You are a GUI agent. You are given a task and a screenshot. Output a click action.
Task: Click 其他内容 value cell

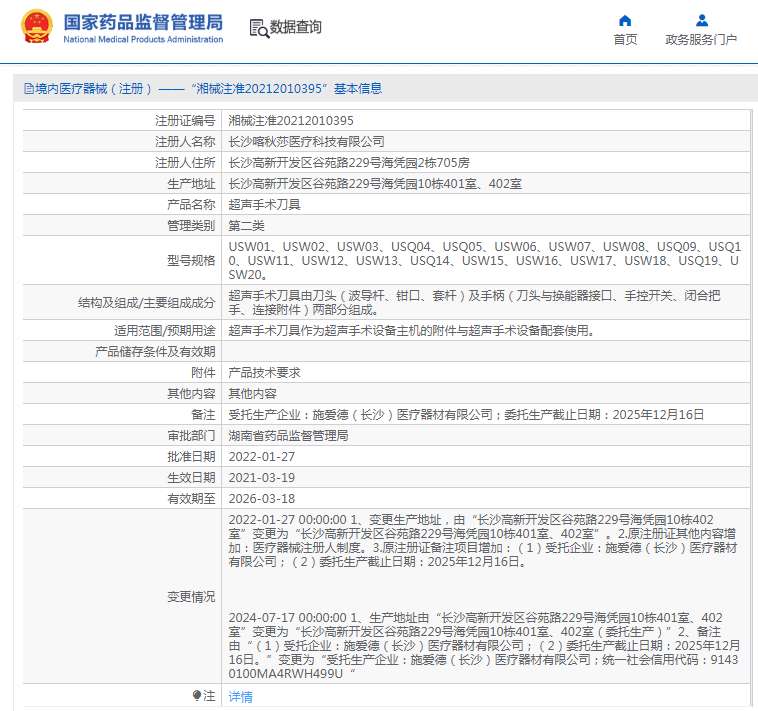(x=252, y=393)
